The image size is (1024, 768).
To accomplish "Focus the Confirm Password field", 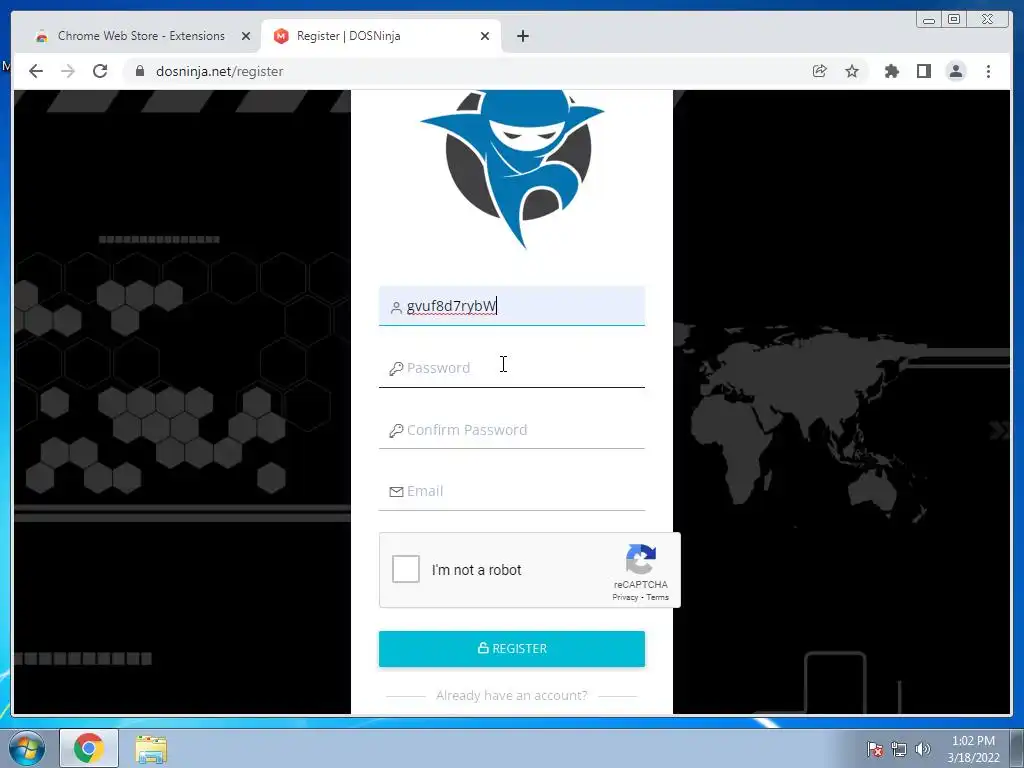I will click(512, 430).
